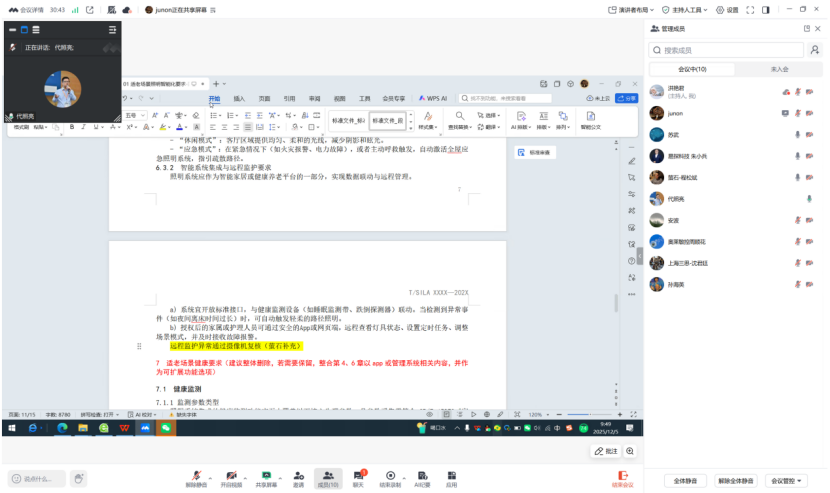Click the WPS highlight color swatch

point(163,127)
